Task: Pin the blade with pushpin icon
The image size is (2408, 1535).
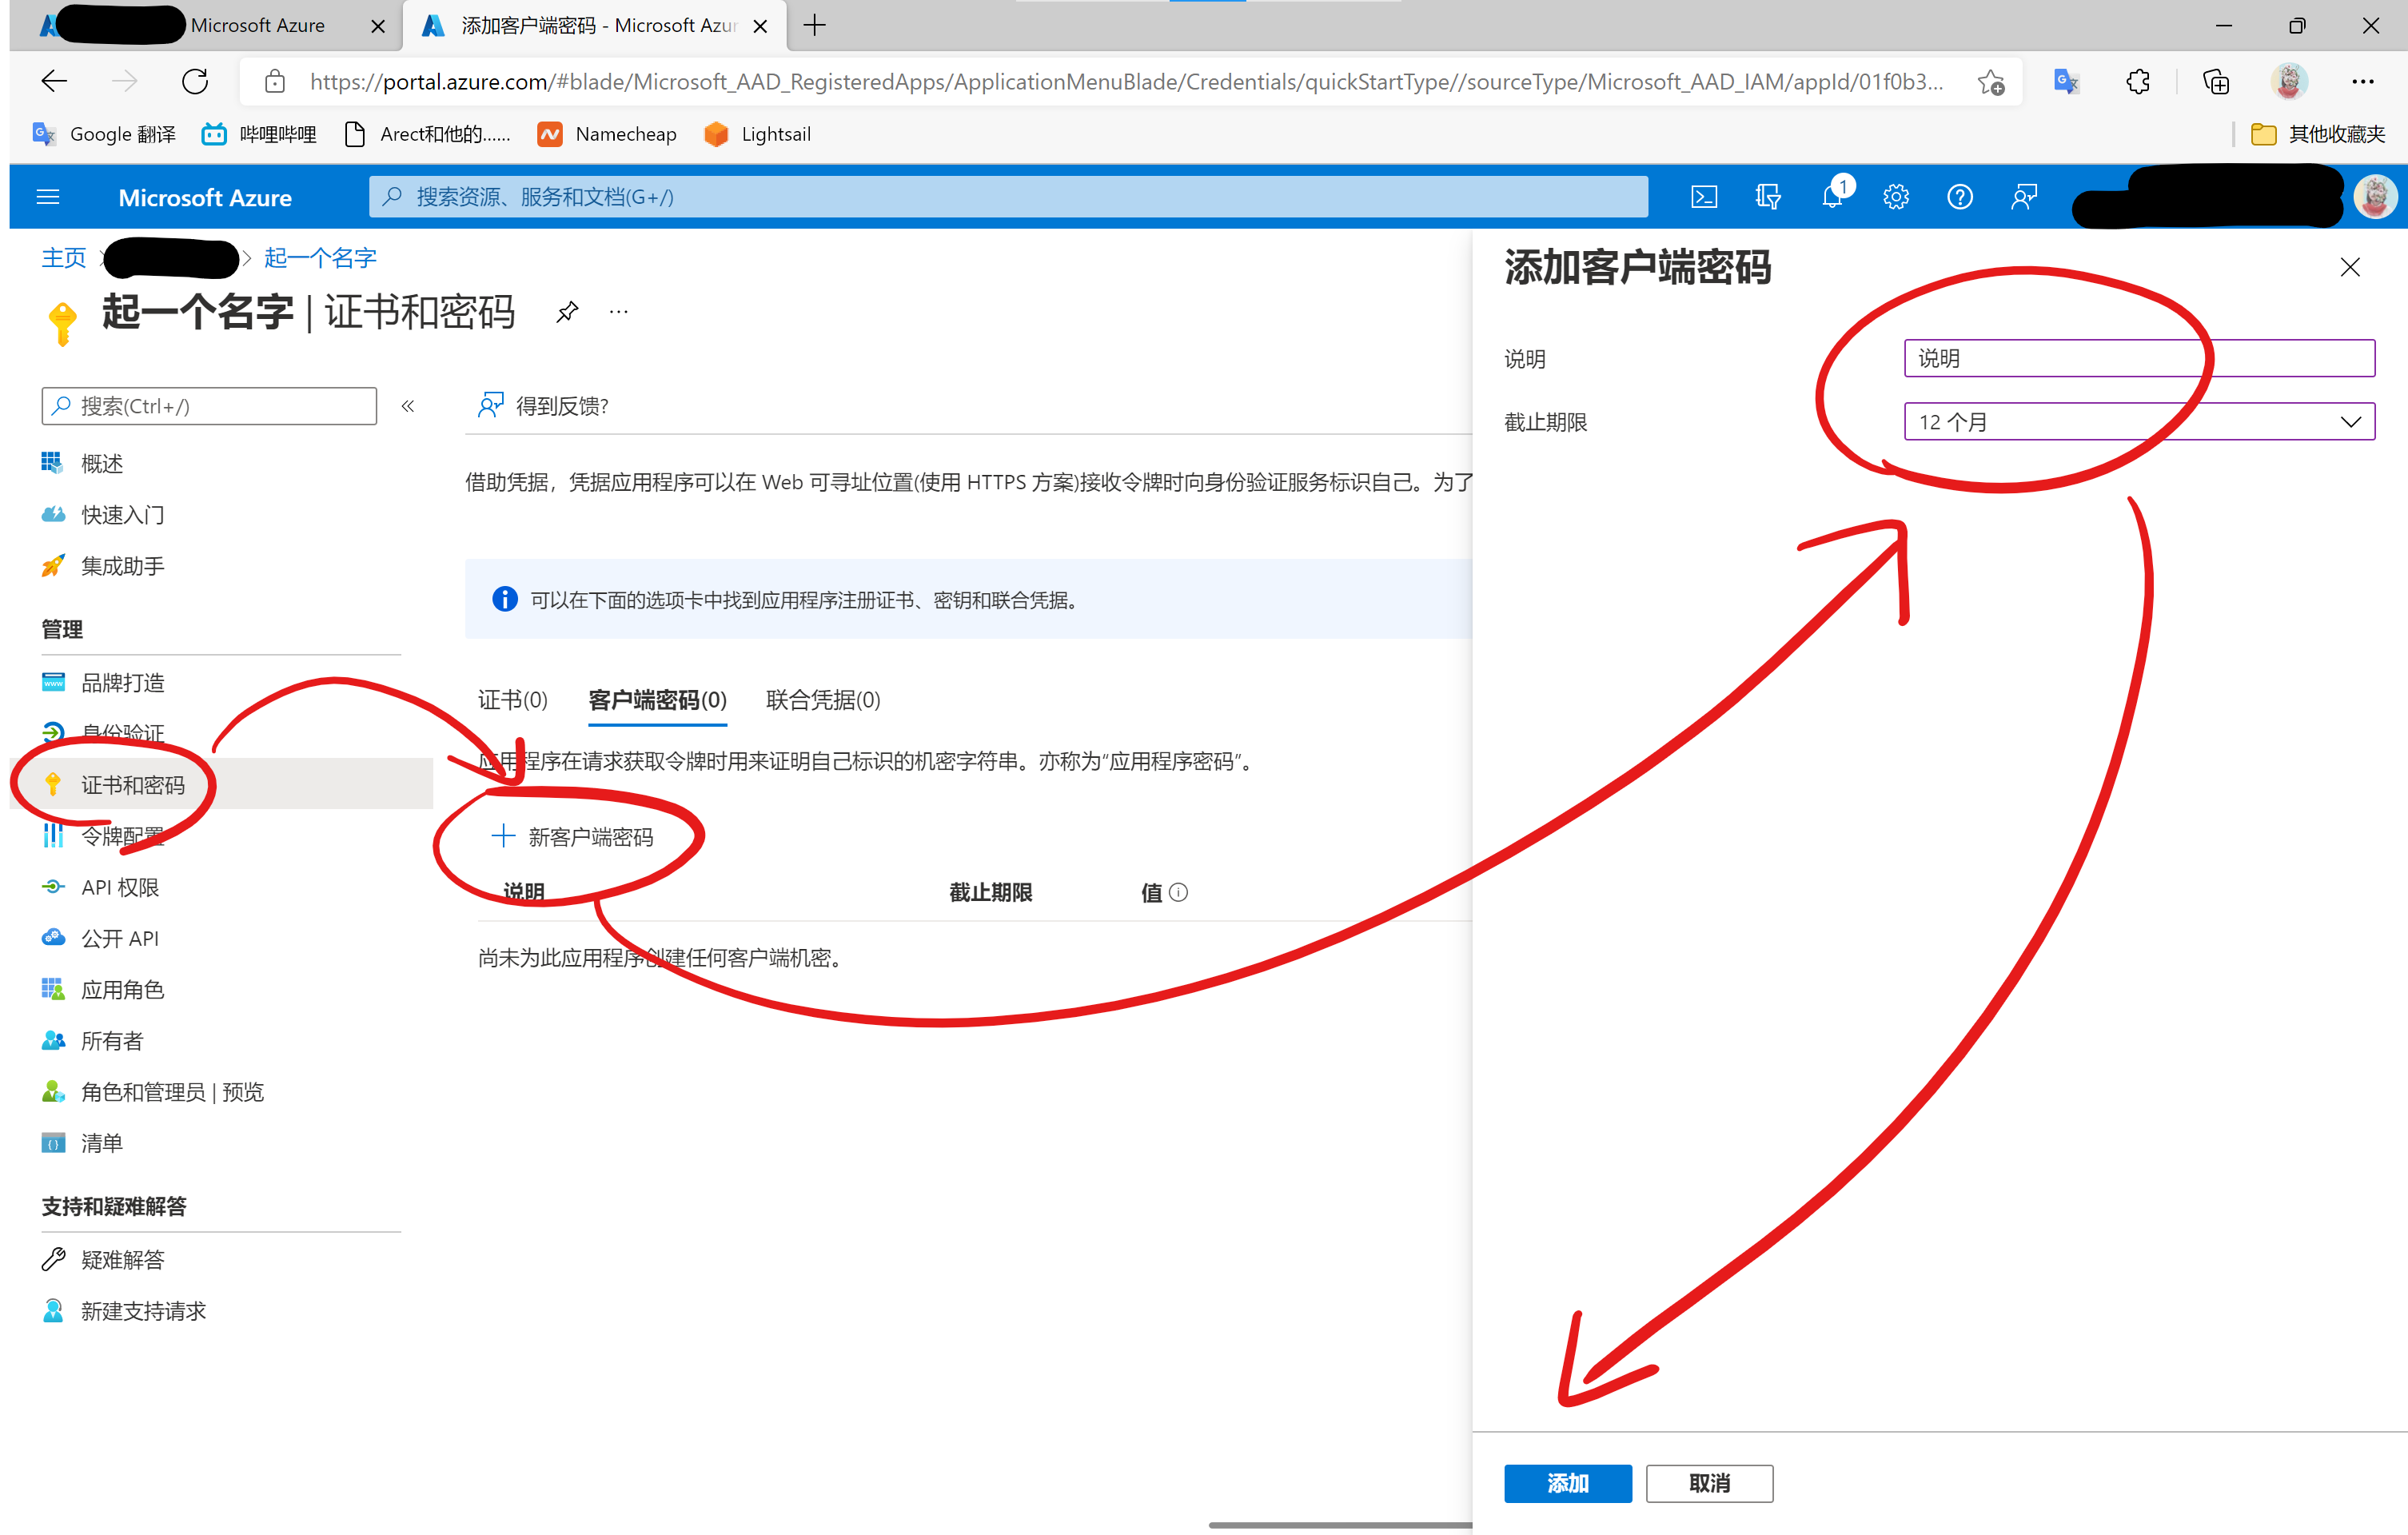Action: point(567,312)
